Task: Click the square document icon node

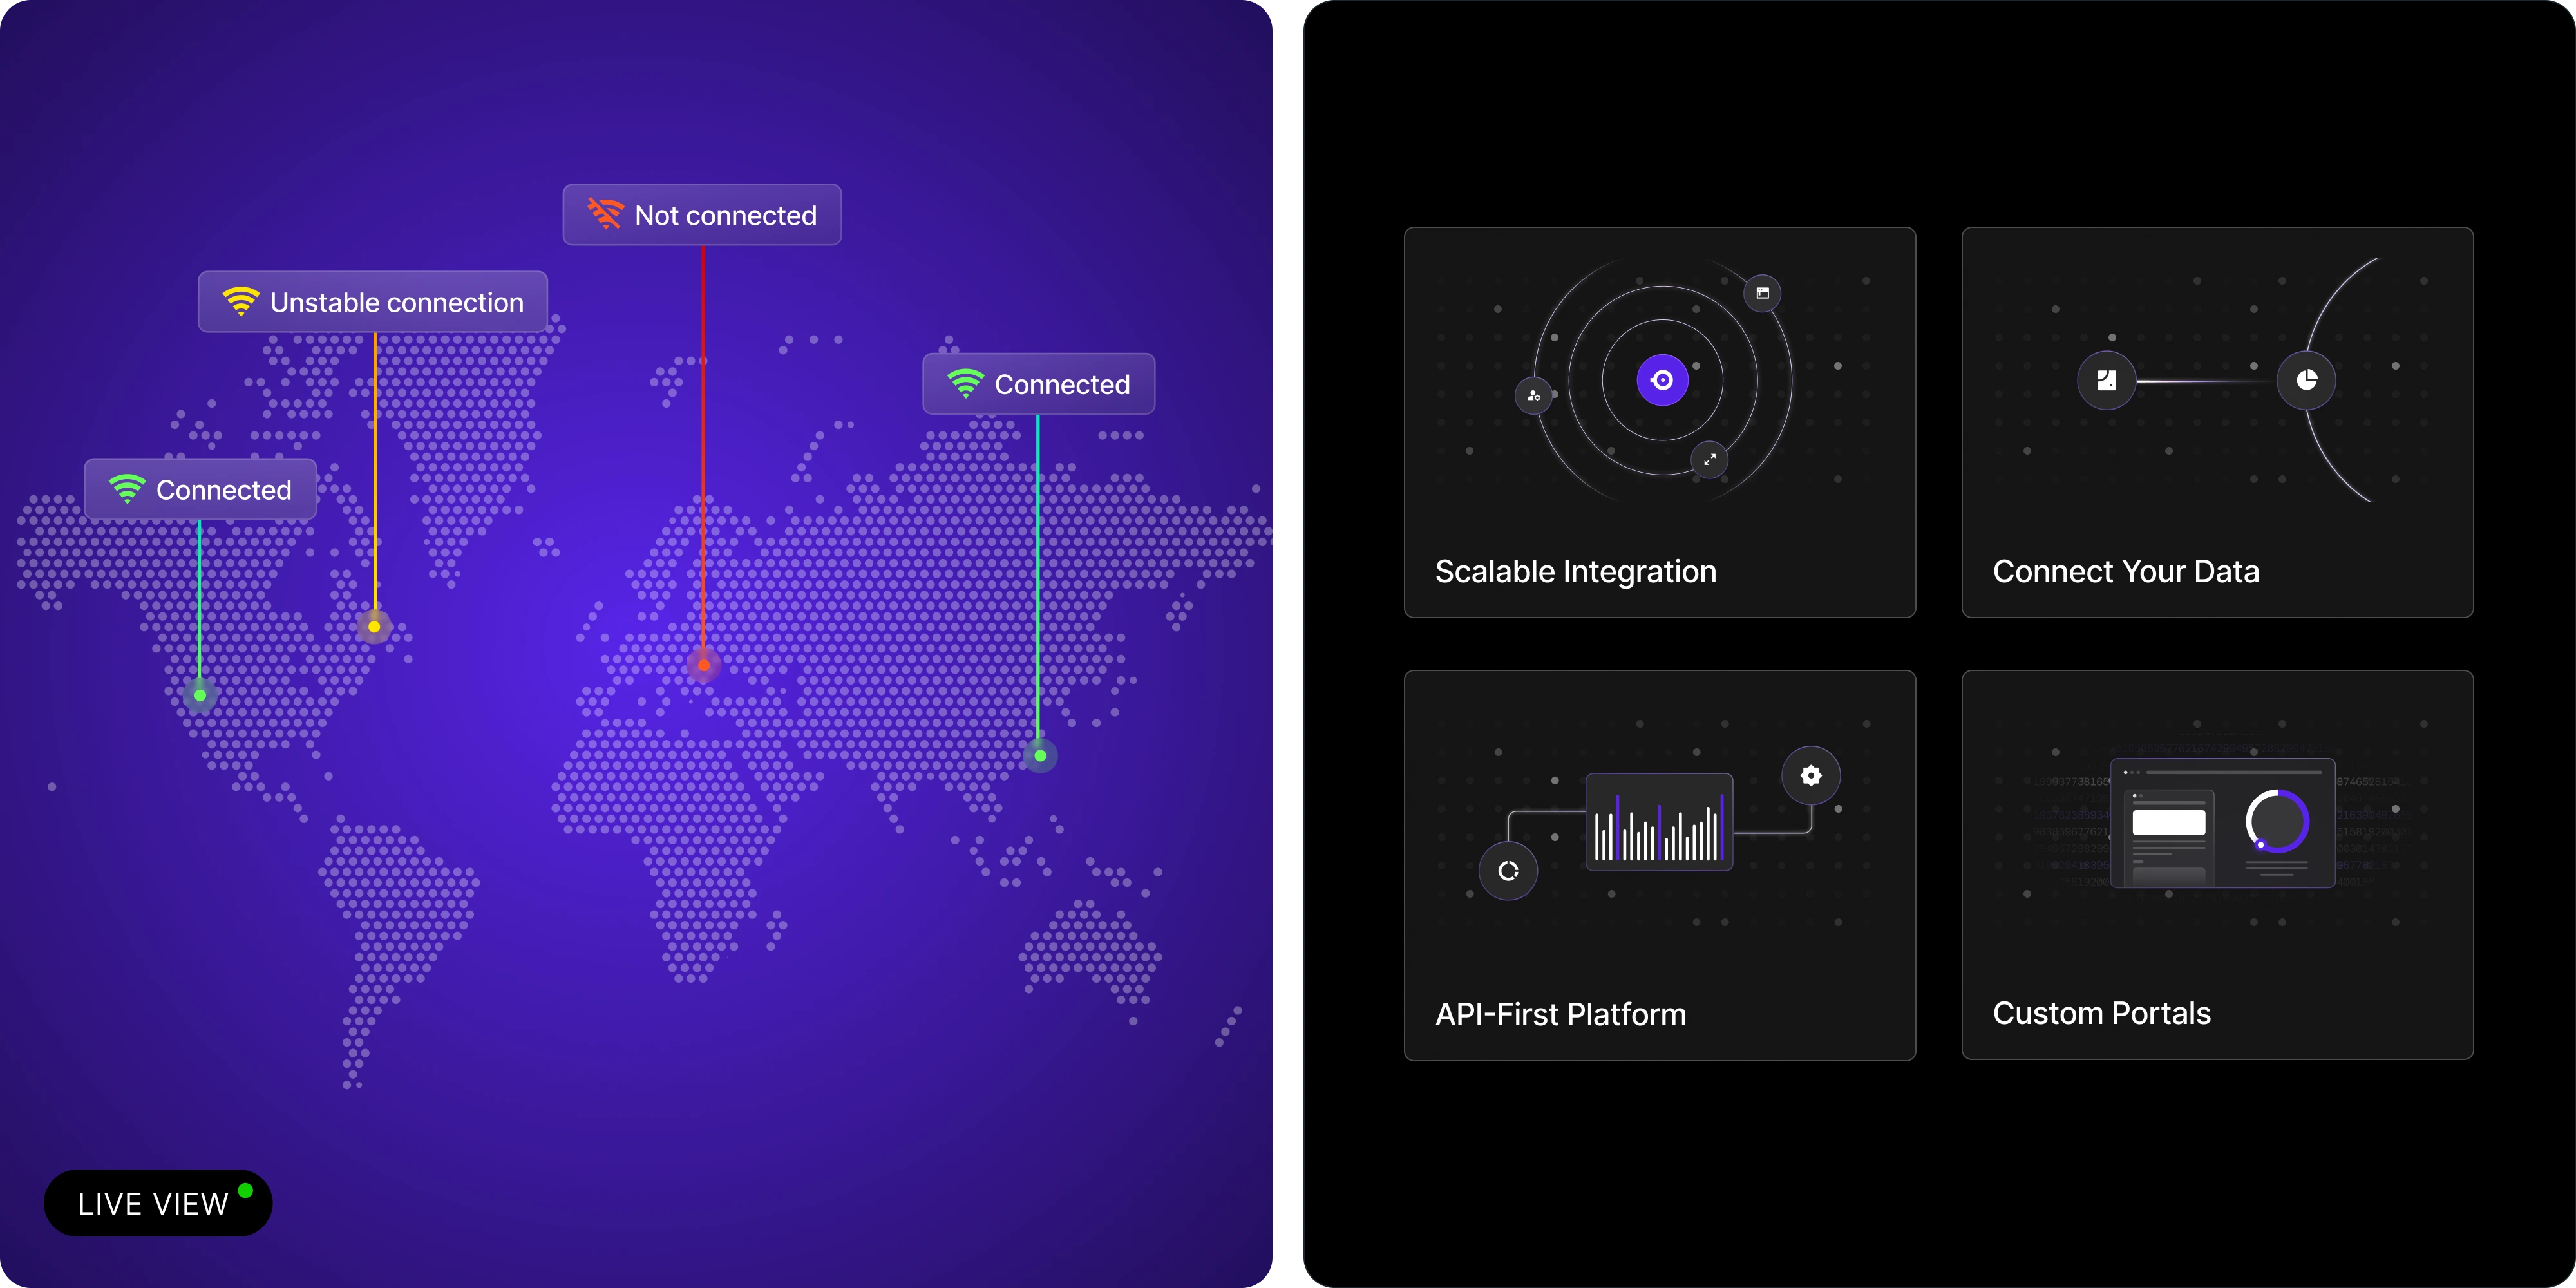Action: click(x=2106, y=380)
